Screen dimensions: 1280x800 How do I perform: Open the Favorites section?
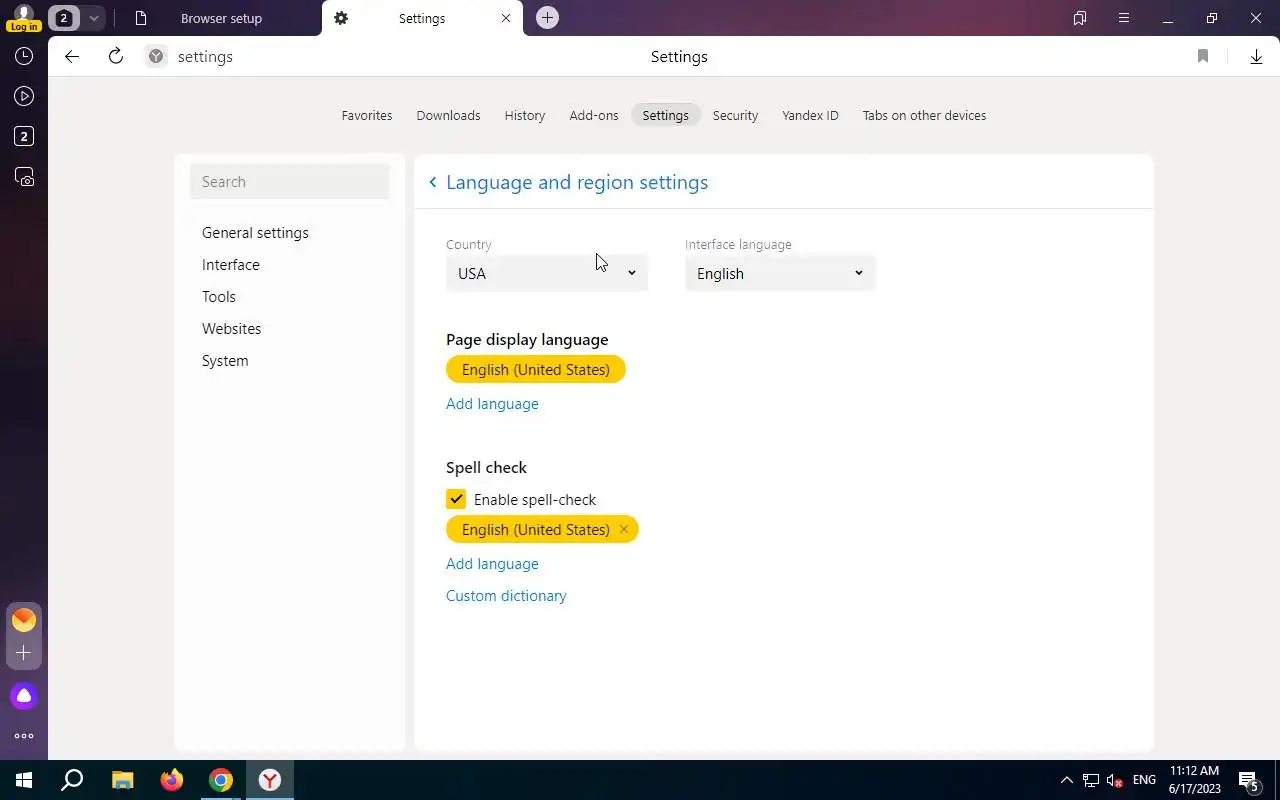(x=367, y=116)
